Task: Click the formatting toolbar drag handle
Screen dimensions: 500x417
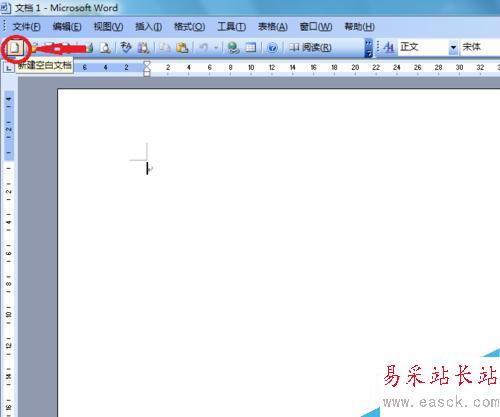Action: [x=378, y=47]
